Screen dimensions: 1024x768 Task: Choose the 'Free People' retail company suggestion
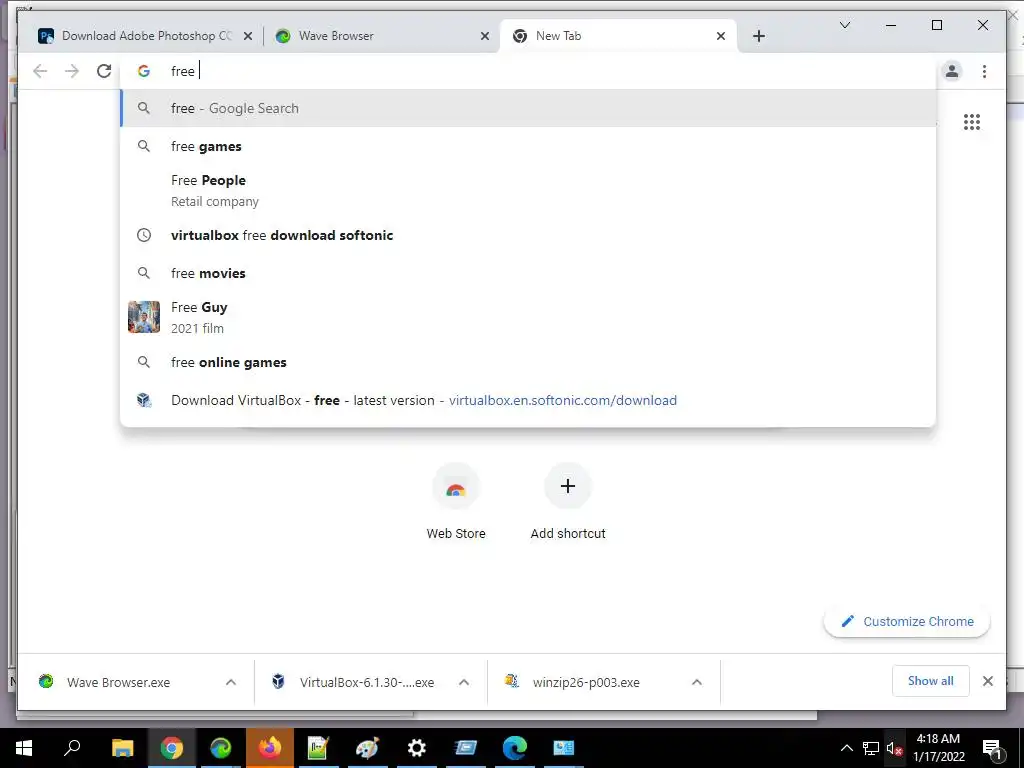[528, 191]
